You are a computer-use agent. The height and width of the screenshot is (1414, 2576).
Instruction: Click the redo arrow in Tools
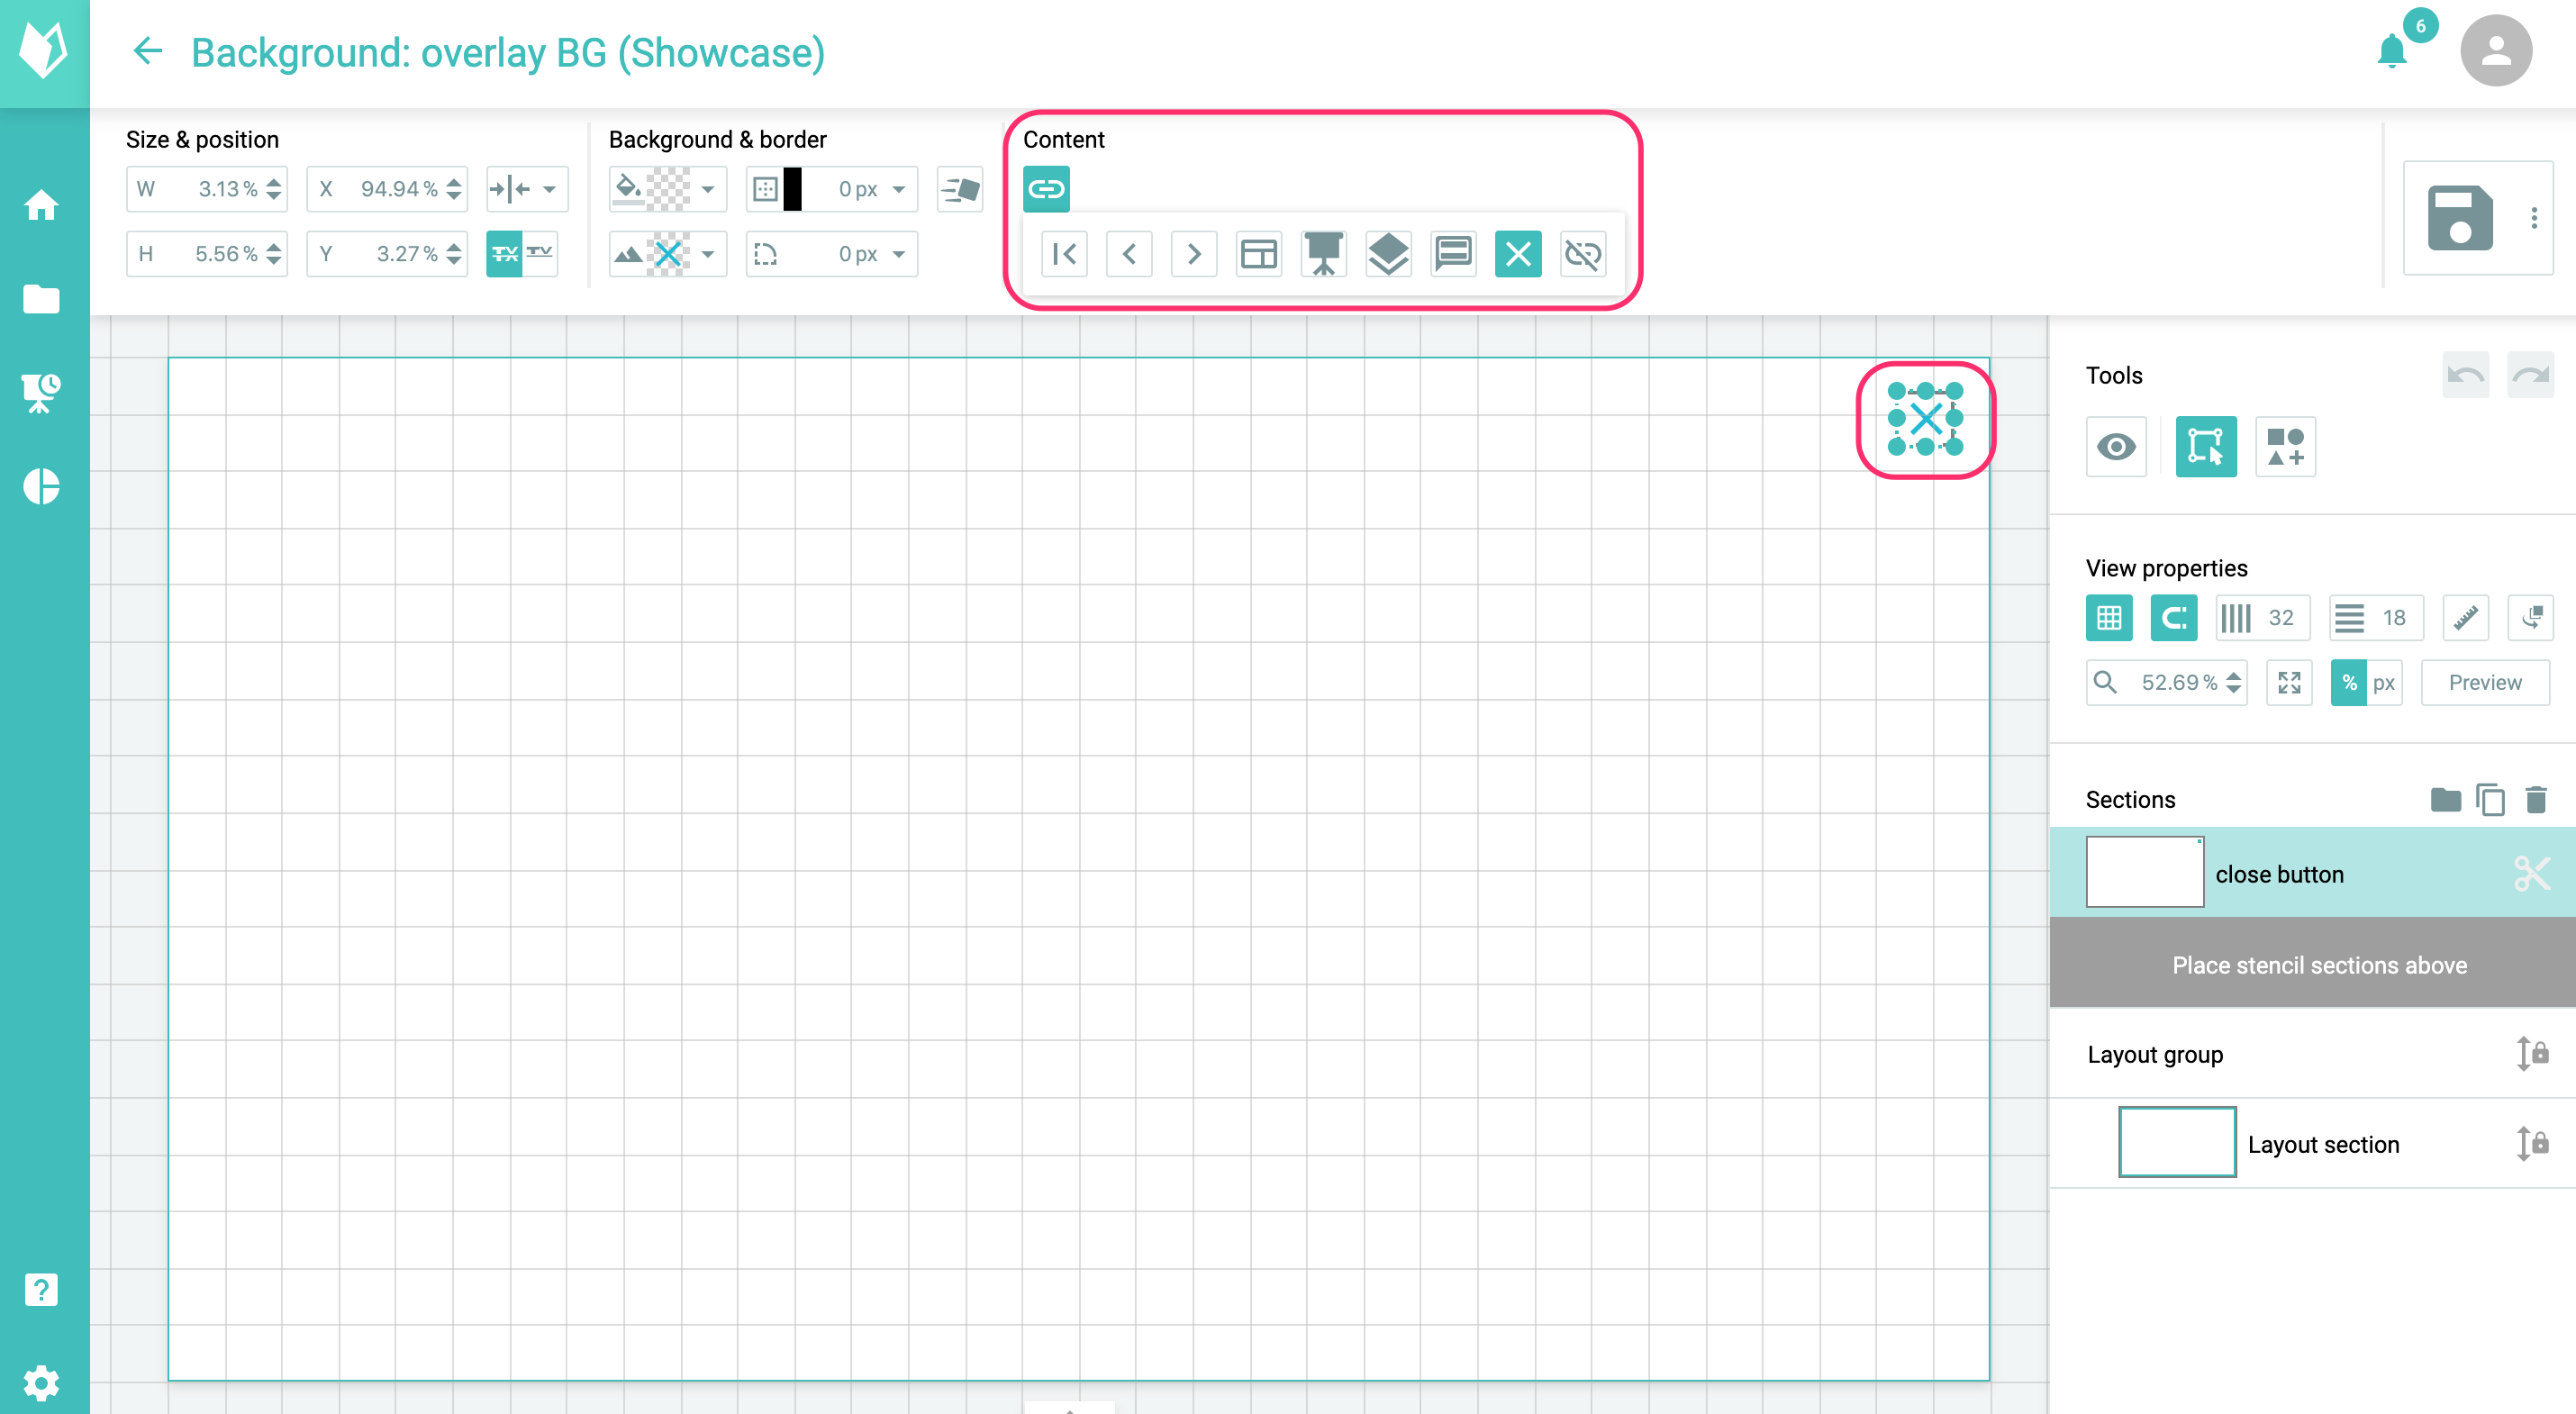[2530, 375]
